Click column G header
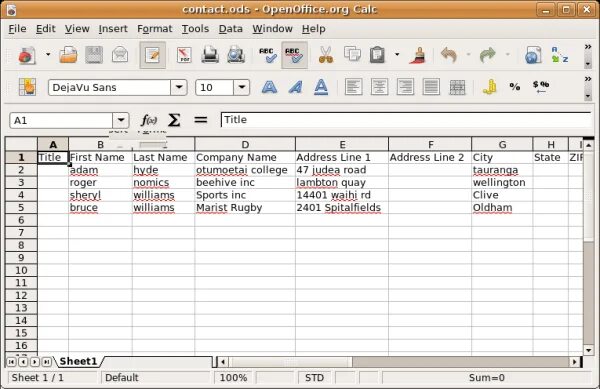Image resolution: width=600 pixels, height=389 pixels. point(502,145)
